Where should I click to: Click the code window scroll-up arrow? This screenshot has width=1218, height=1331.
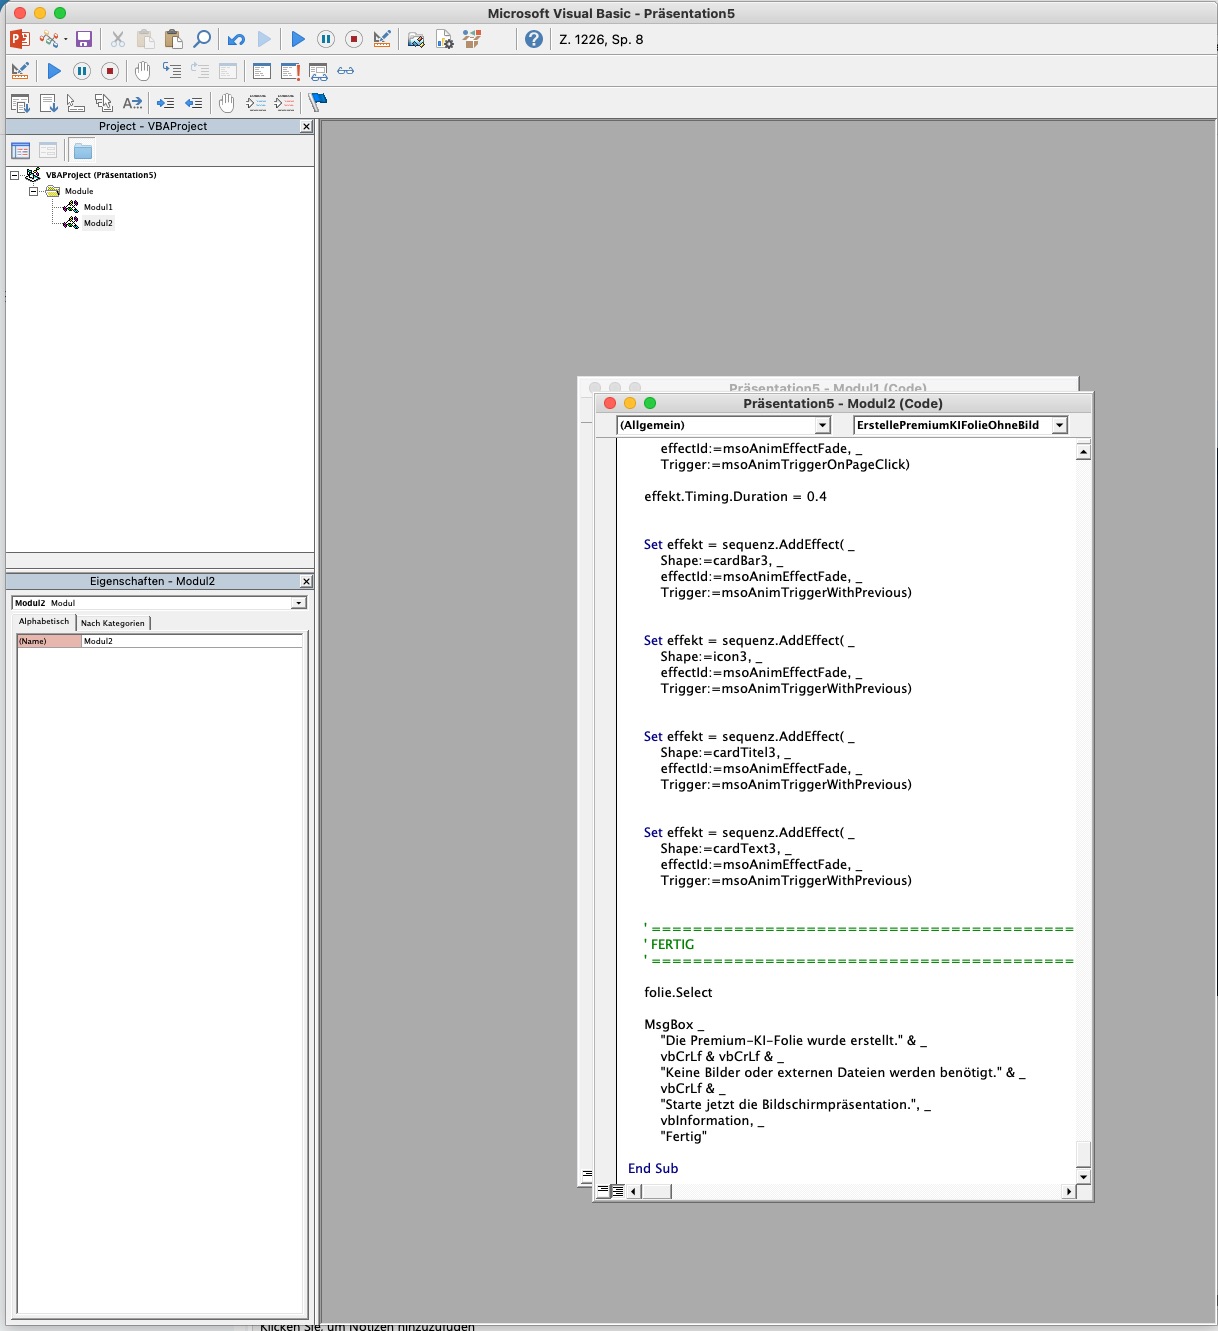tap(1083, 452)
